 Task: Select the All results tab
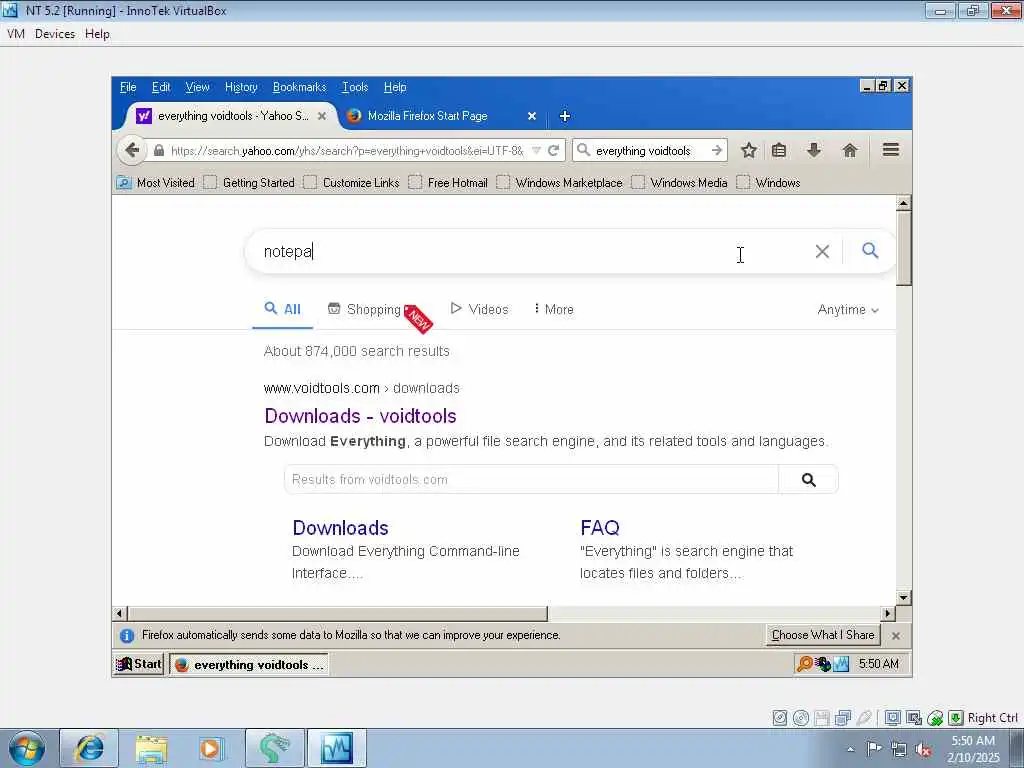[283, 310]
